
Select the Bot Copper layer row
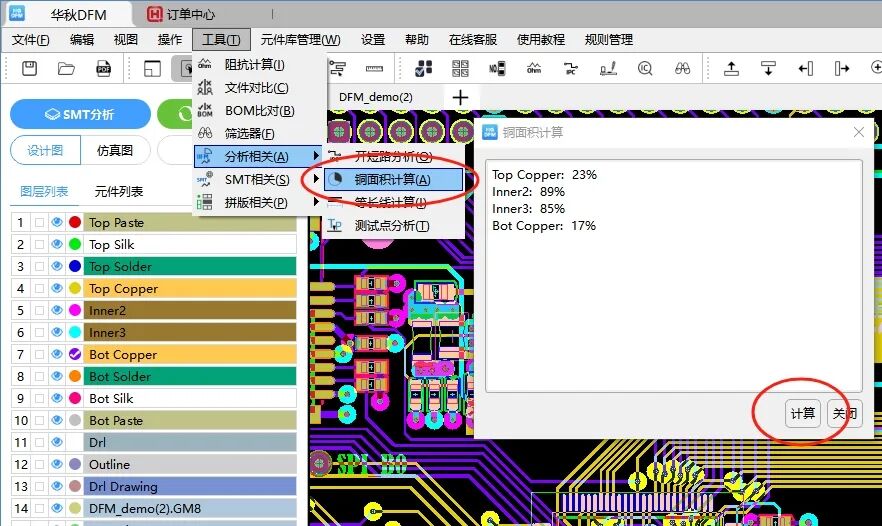click(190, 354)
